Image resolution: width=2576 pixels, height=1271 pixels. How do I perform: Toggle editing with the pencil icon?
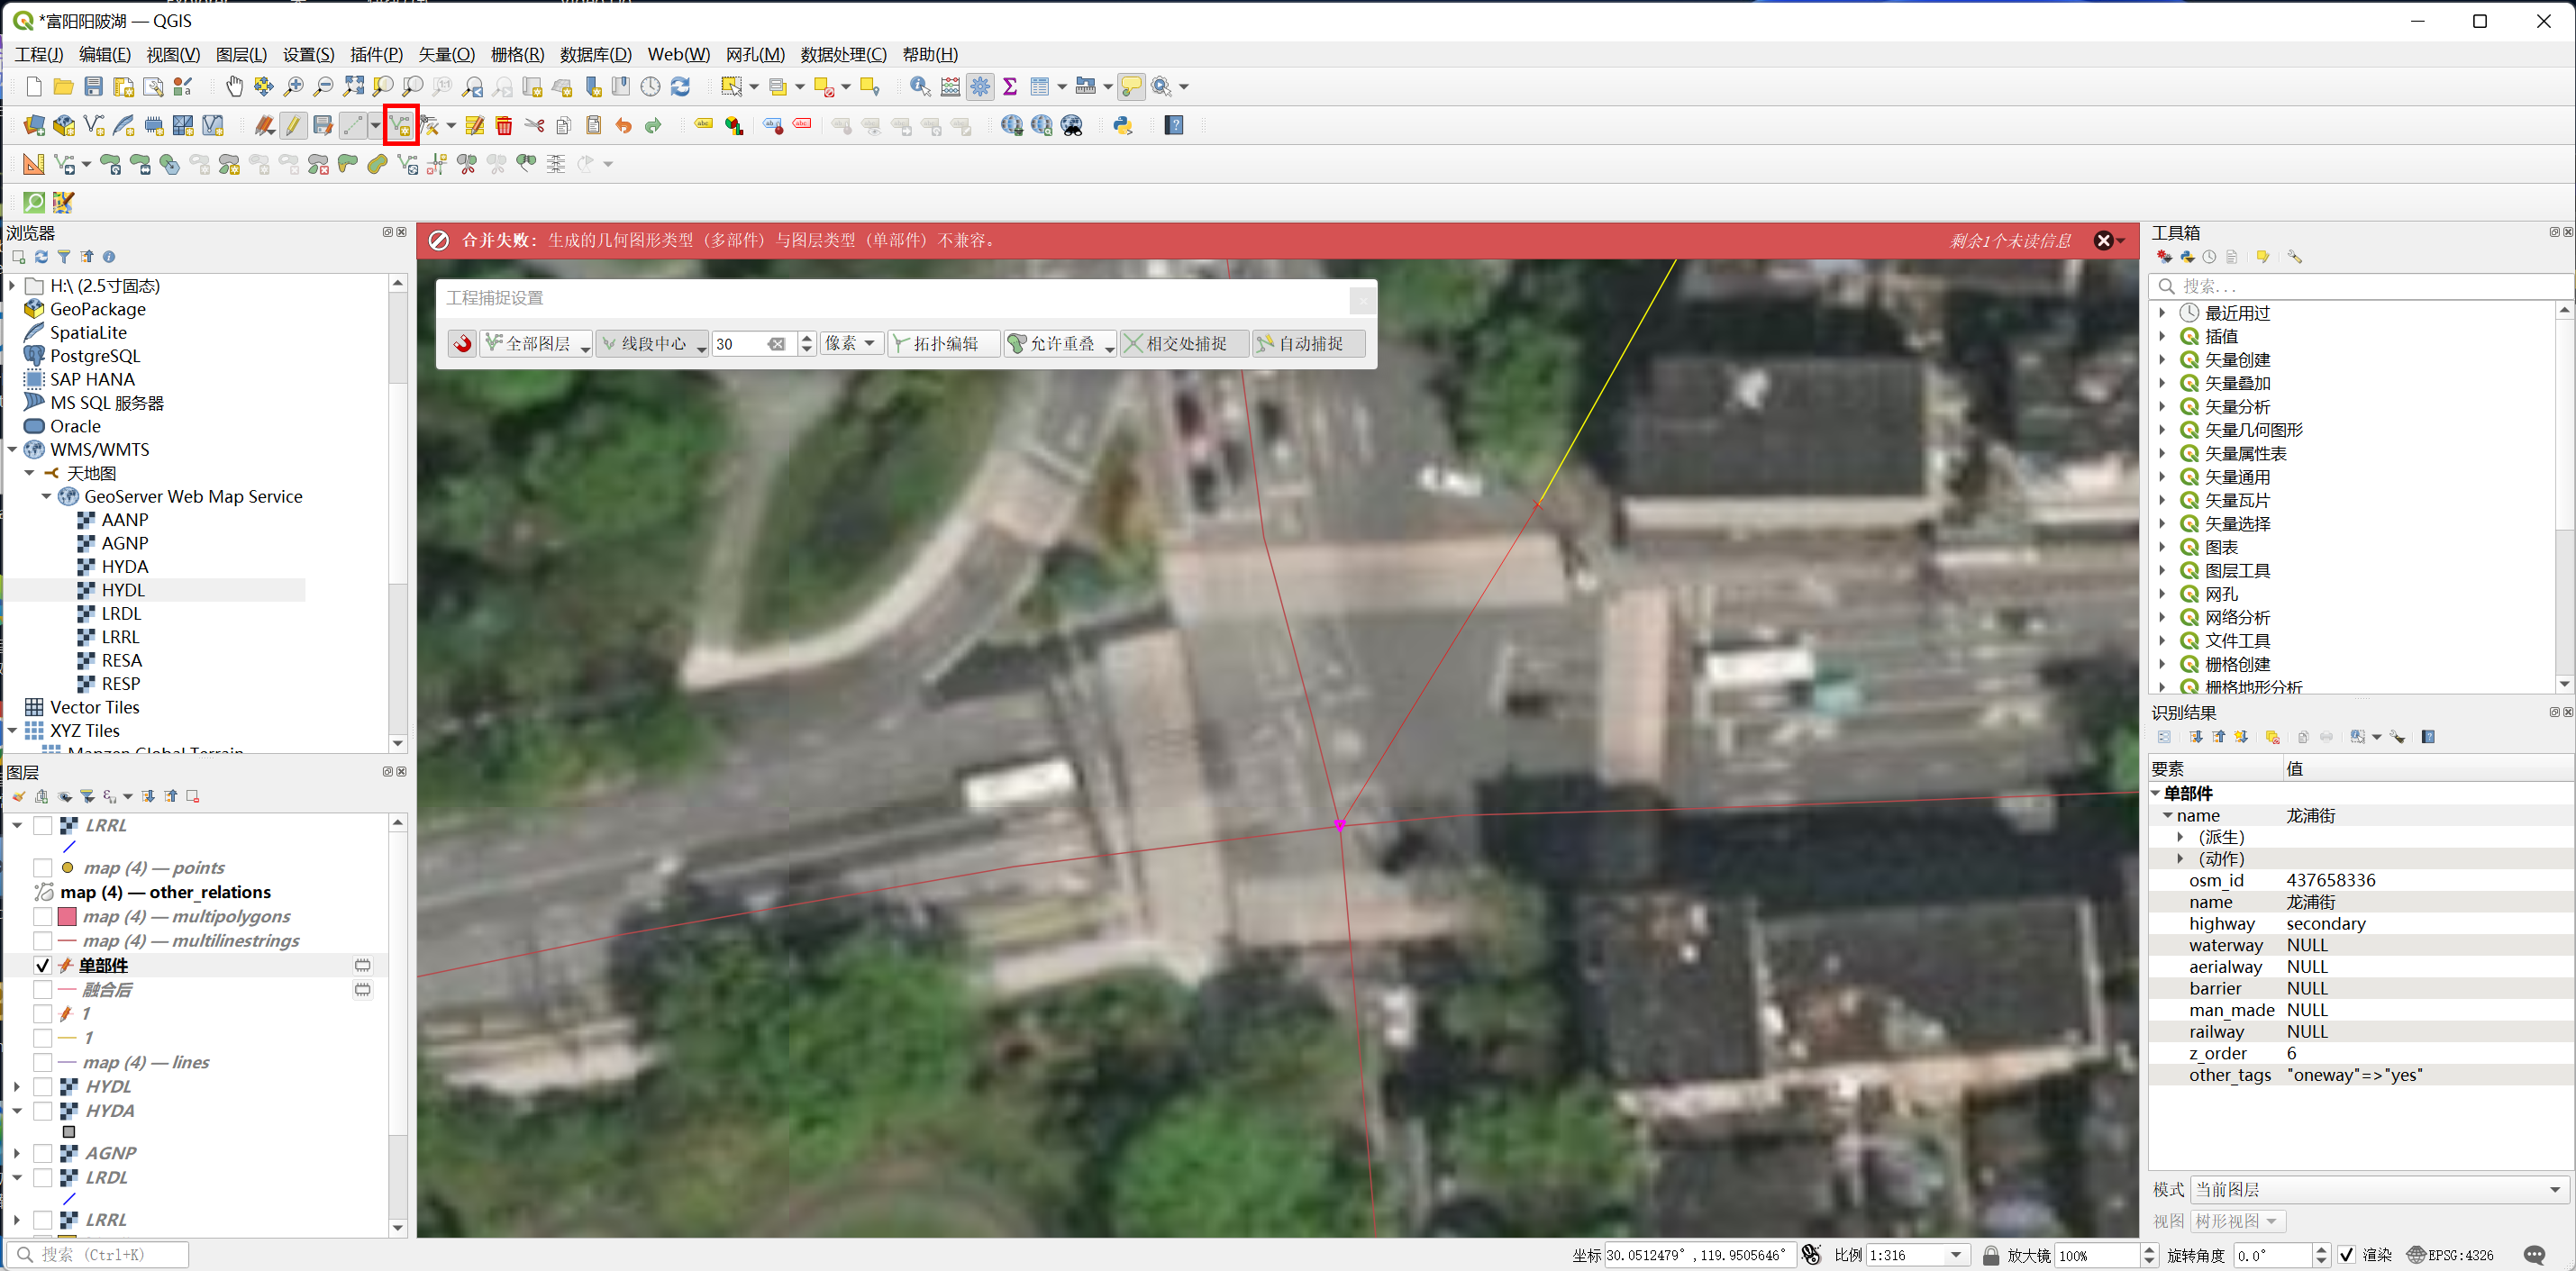[293, 125]
